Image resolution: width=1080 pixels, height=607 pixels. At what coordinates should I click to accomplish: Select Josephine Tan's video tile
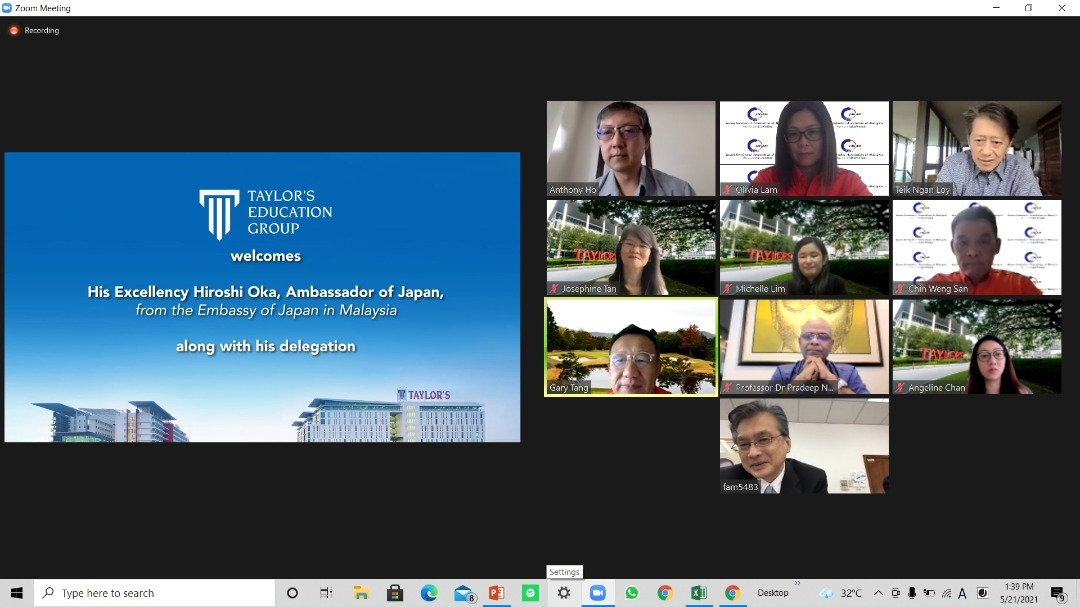[x=631, y=247]
